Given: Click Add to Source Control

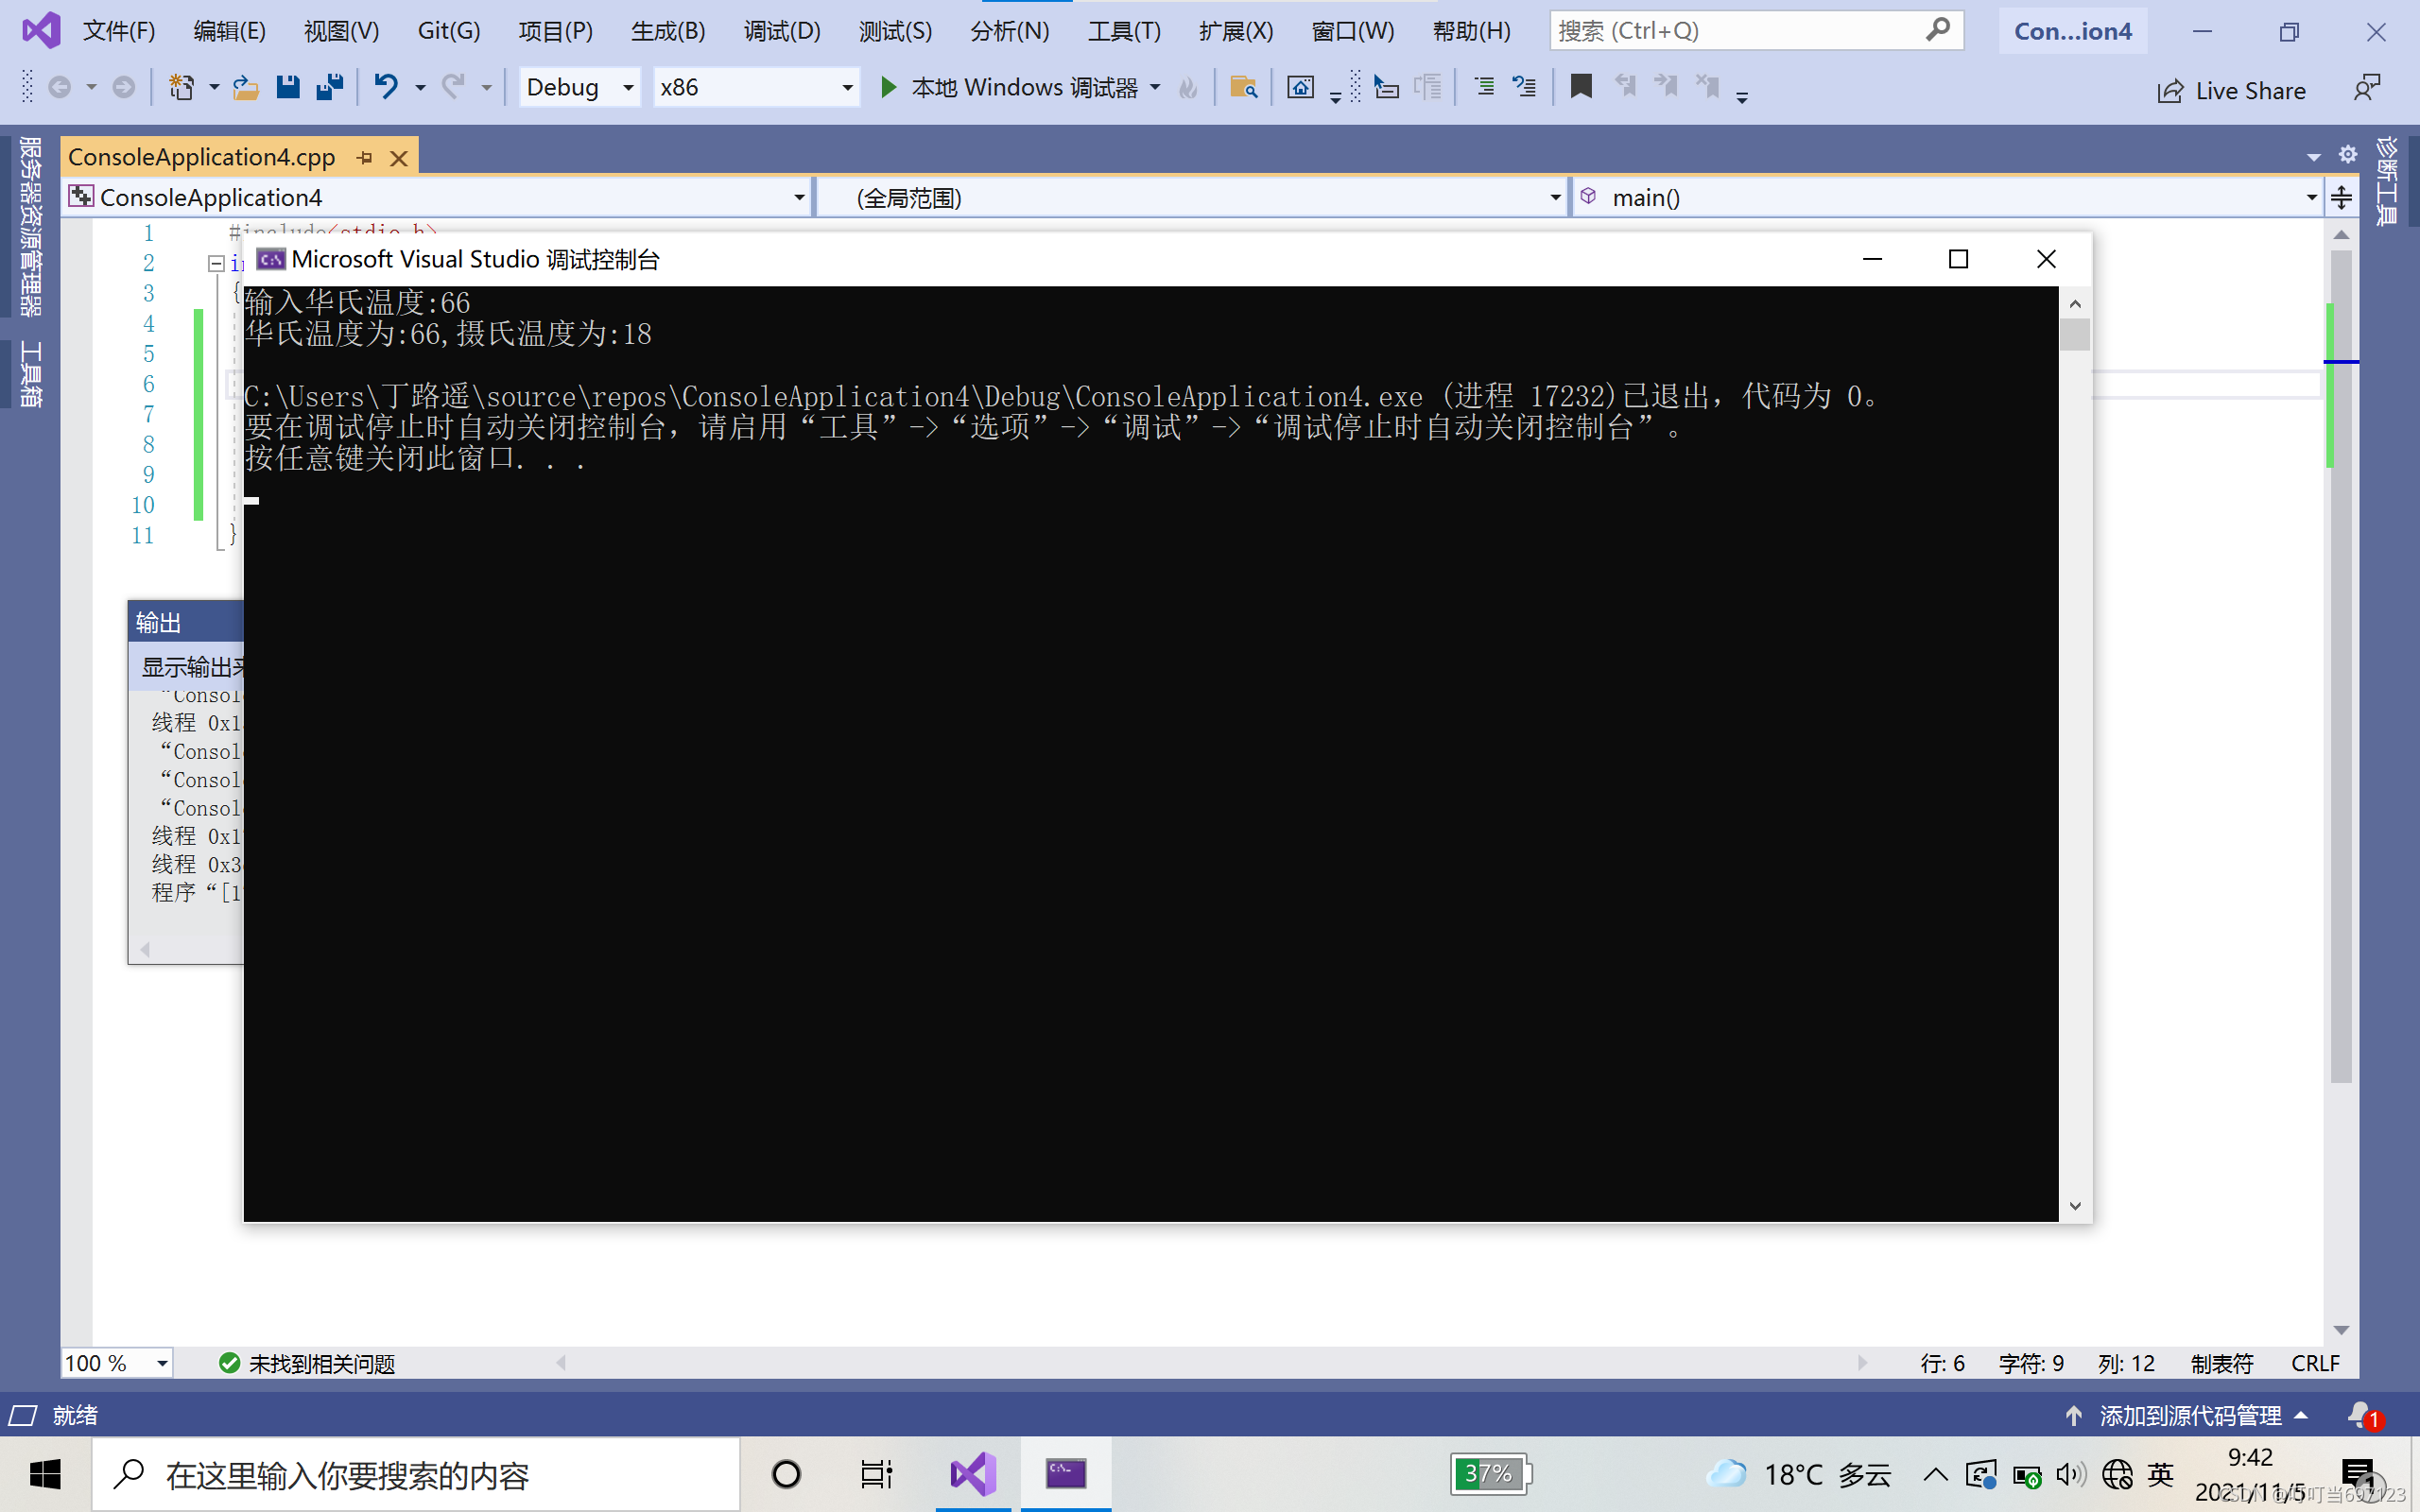Looking at the screenshot, I should point(2188,1416).
